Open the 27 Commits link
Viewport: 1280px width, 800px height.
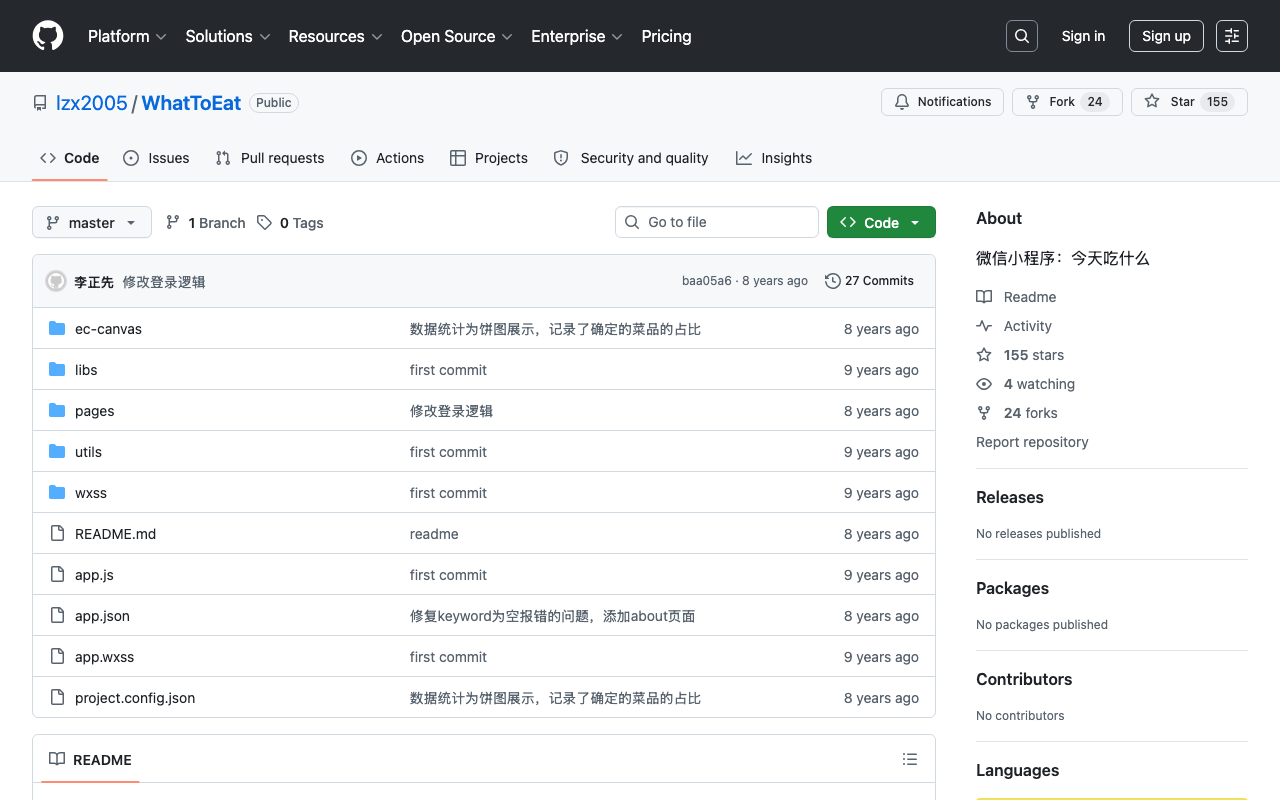click(869, 281)
